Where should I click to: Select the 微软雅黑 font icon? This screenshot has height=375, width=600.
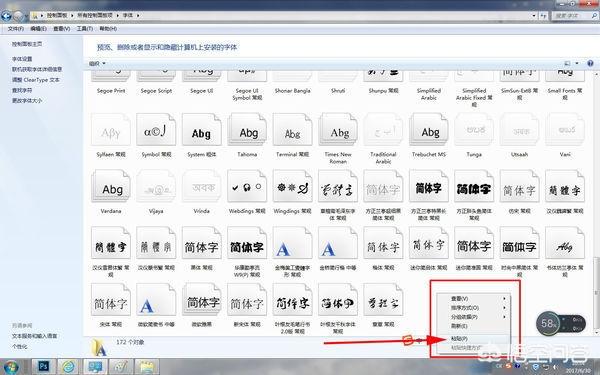point(202,300)
